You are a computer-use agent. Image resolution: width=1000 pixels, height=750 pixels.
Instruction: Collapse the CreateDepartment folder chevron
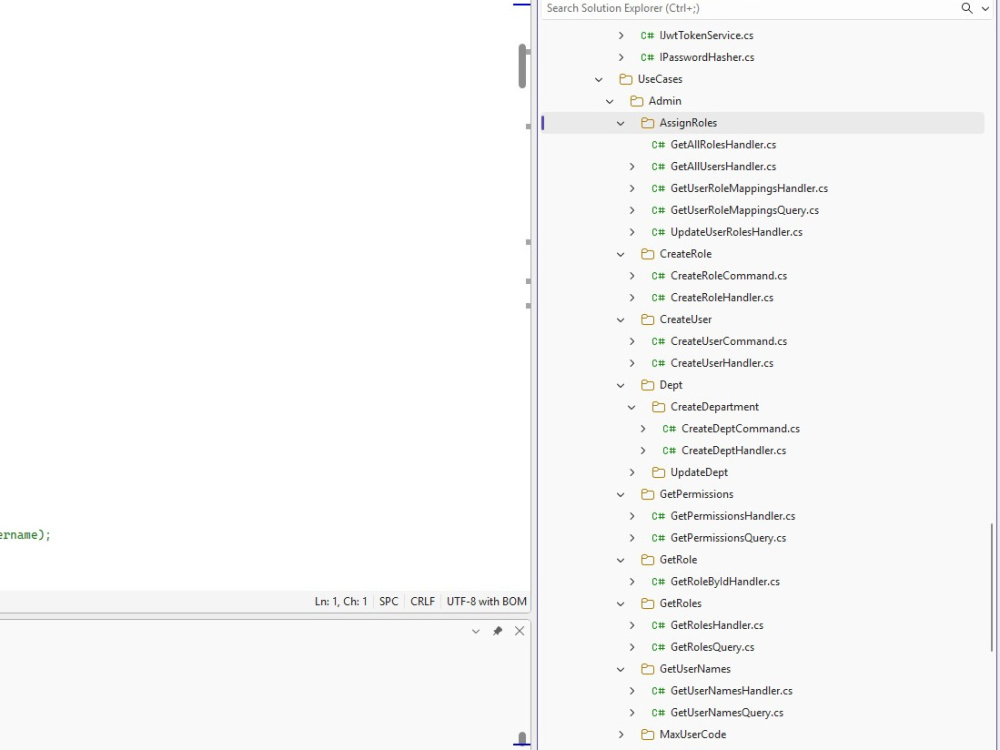[631, 407]
